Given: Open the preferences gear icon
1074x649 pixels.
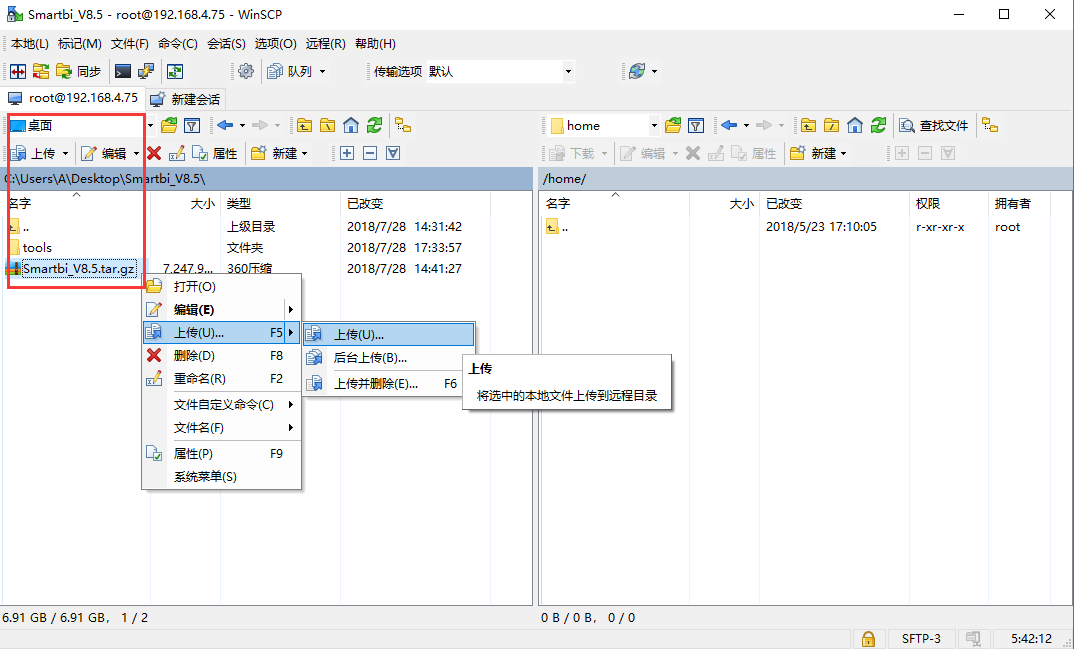Looking at the screenshot, I should [246, 71].
